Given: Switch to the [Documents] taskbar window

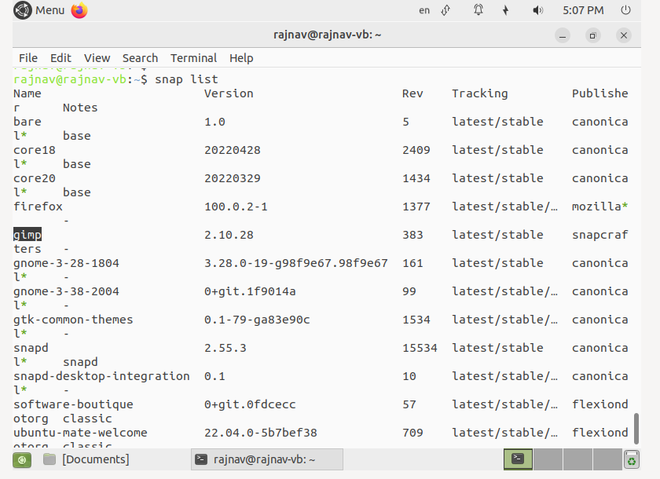Looking at the screenshot, I should [x=87, y=459].
